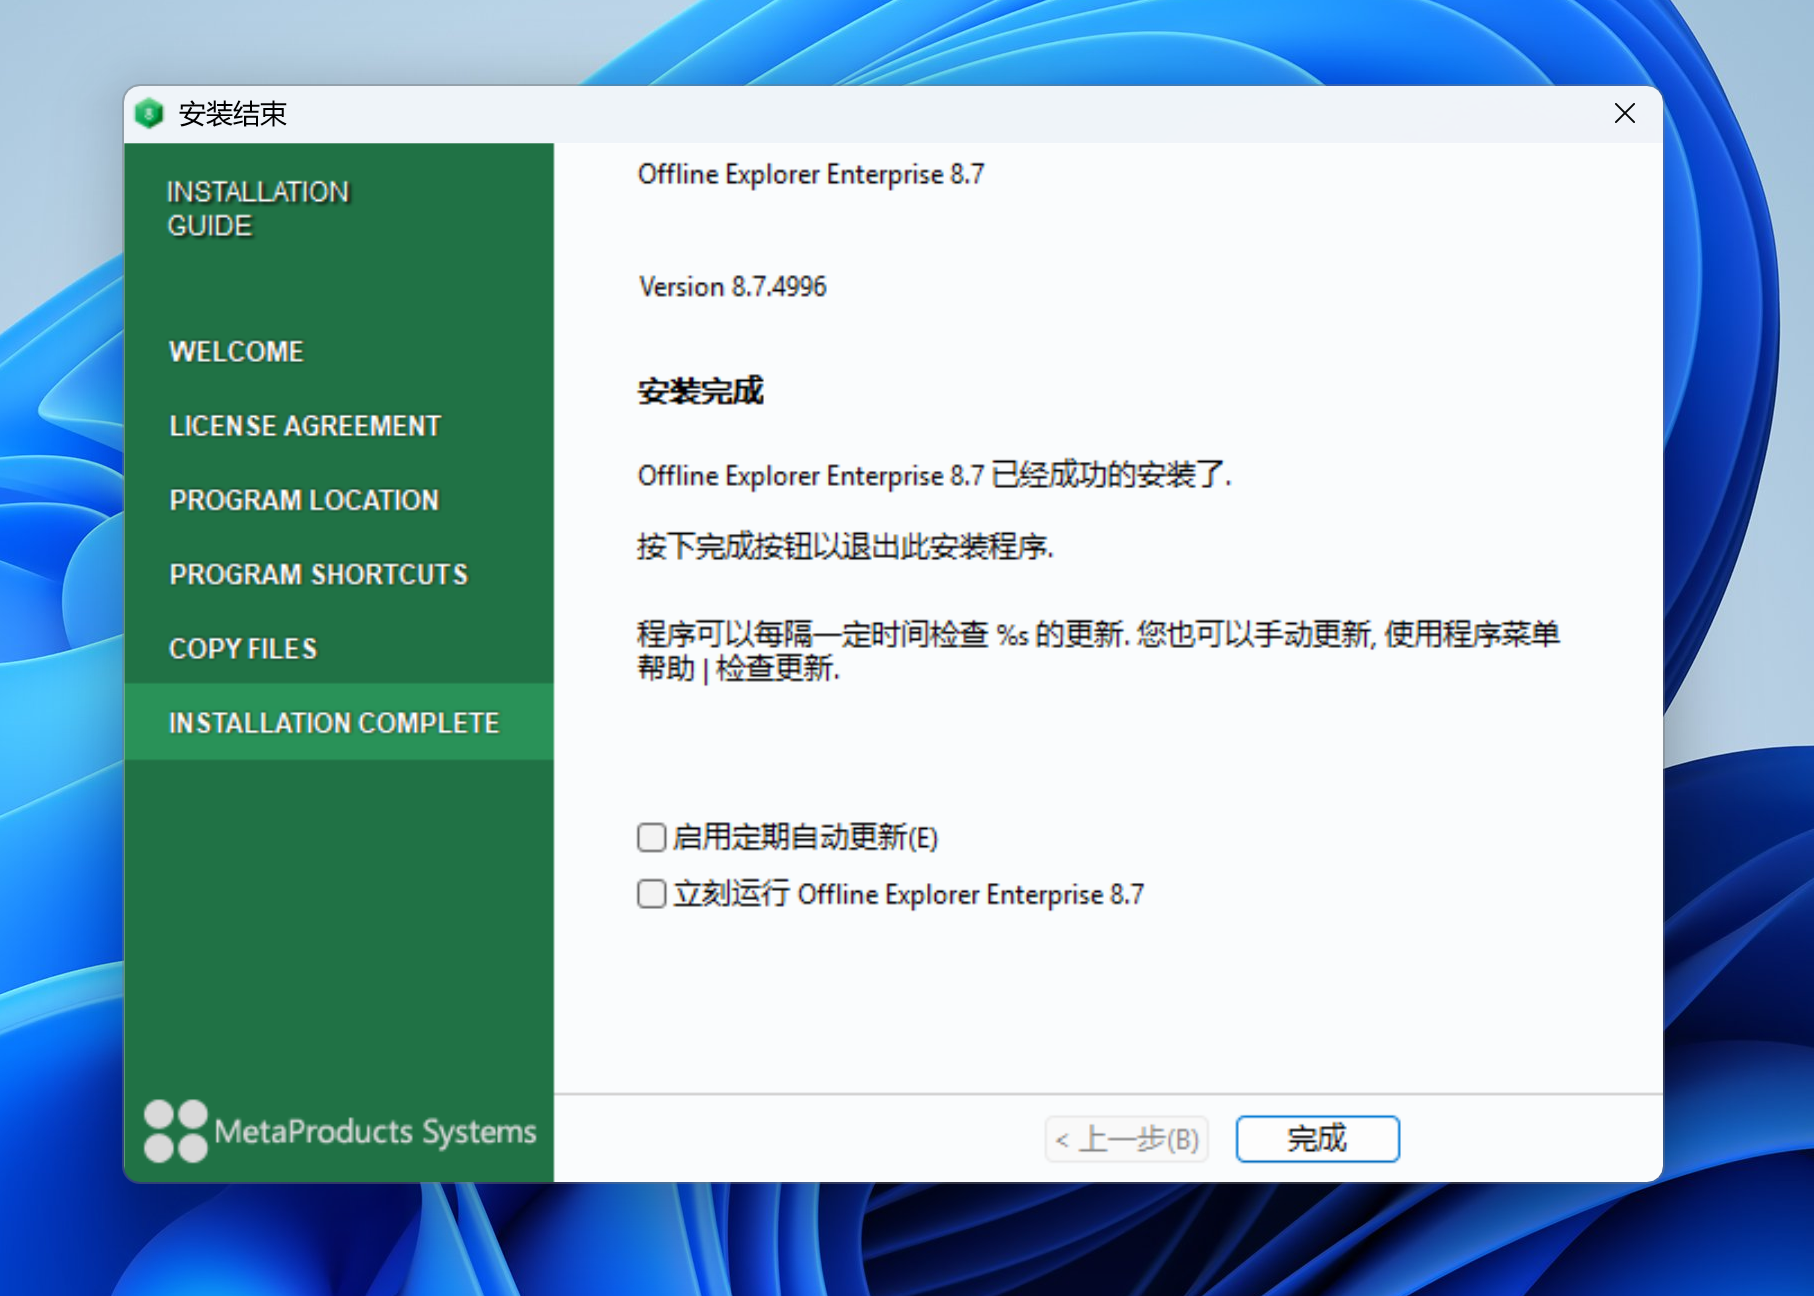The height and width of the screenshot is (1296, 1814).
Task: Click highlighted INSTALLATION COMPLETE step
Action: click(334, 723)
